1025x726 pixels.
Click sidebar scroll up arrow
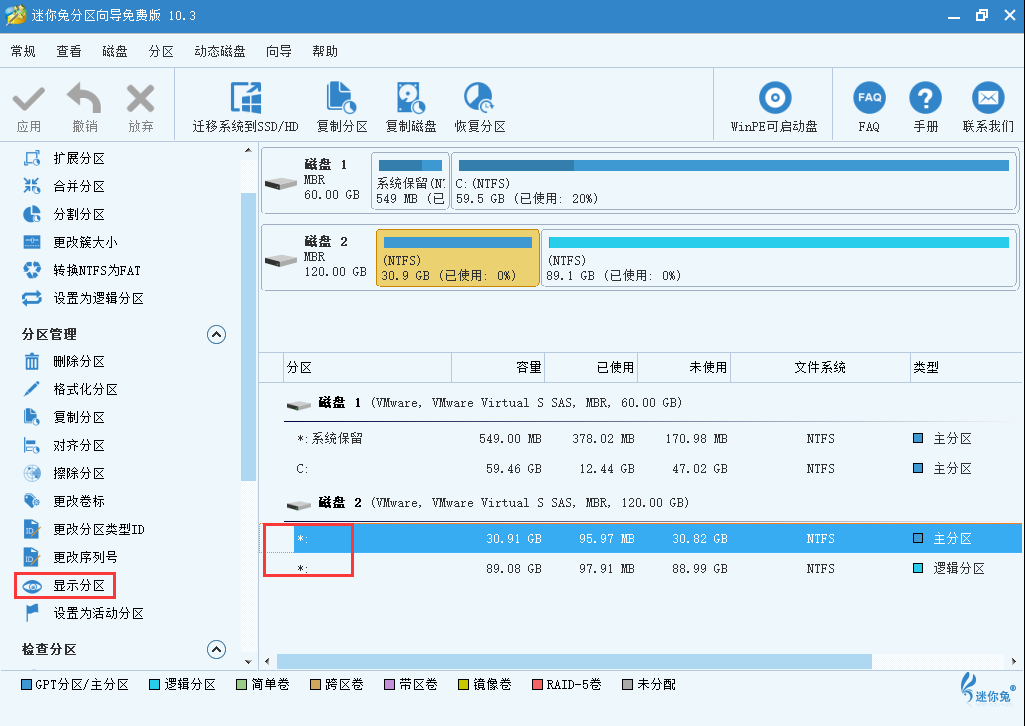pyautogui.click(x=248, y=150)
